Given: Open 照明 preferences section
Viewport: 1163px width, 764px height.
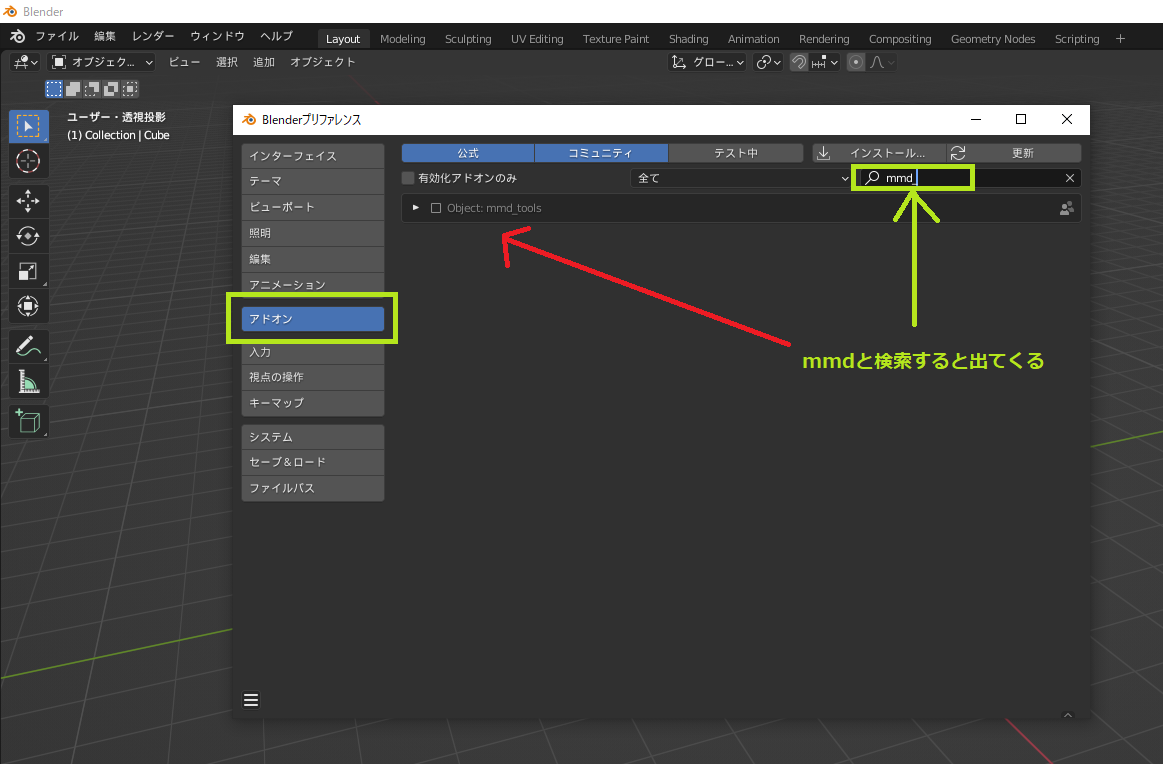Looking at the screenshot, I should point(312,233).
